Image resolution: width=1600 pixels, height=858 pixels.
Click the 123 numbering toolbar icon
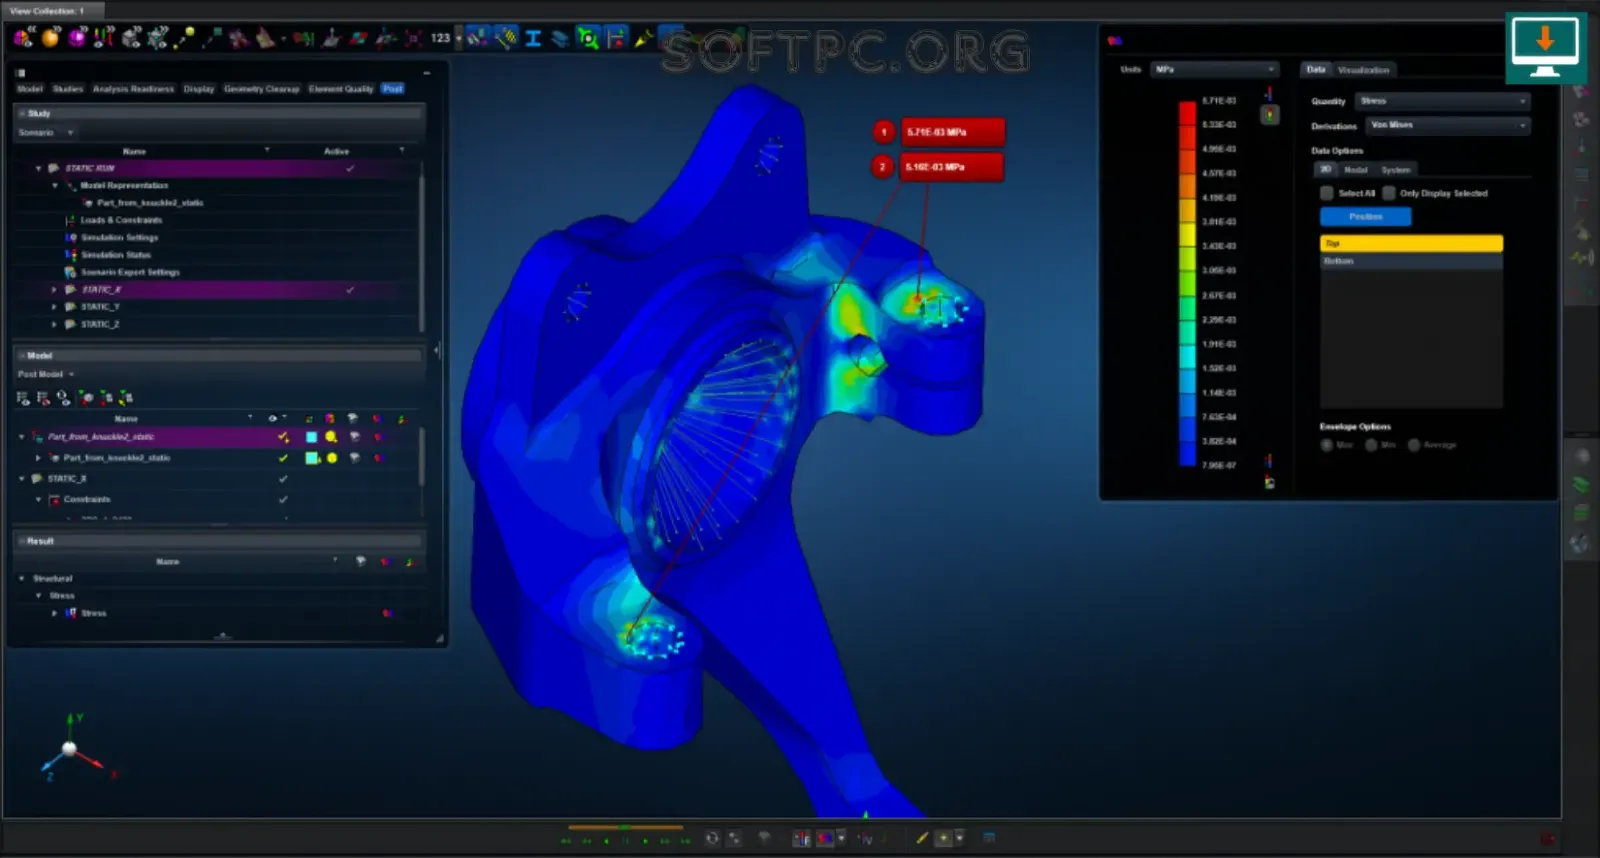pyautogui.click(x=440, y=38)
